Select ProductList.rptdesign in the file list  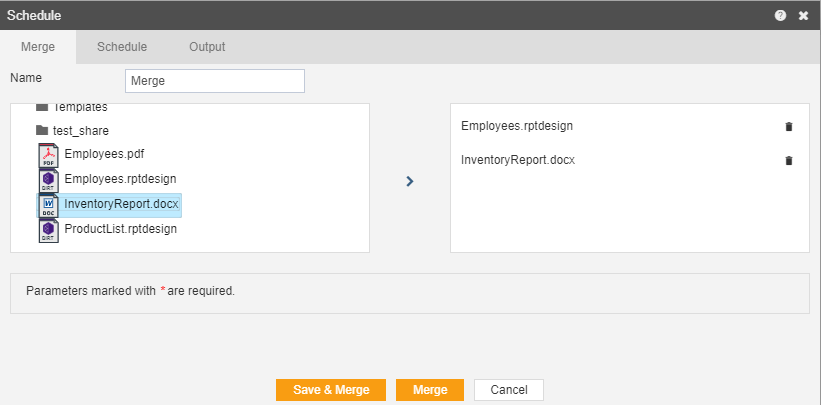pos(120,229)
